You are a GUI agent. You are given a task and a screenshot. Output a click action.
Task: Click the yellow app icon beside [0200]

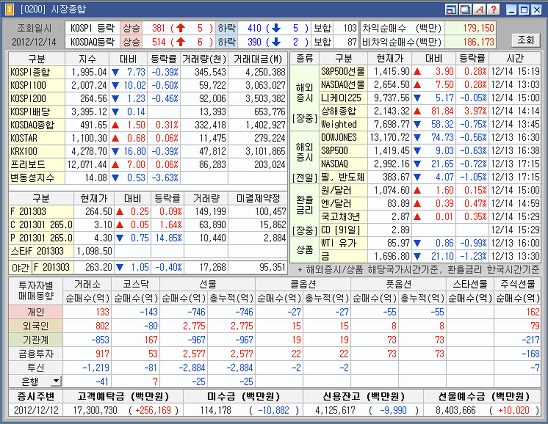click(9, 9)
